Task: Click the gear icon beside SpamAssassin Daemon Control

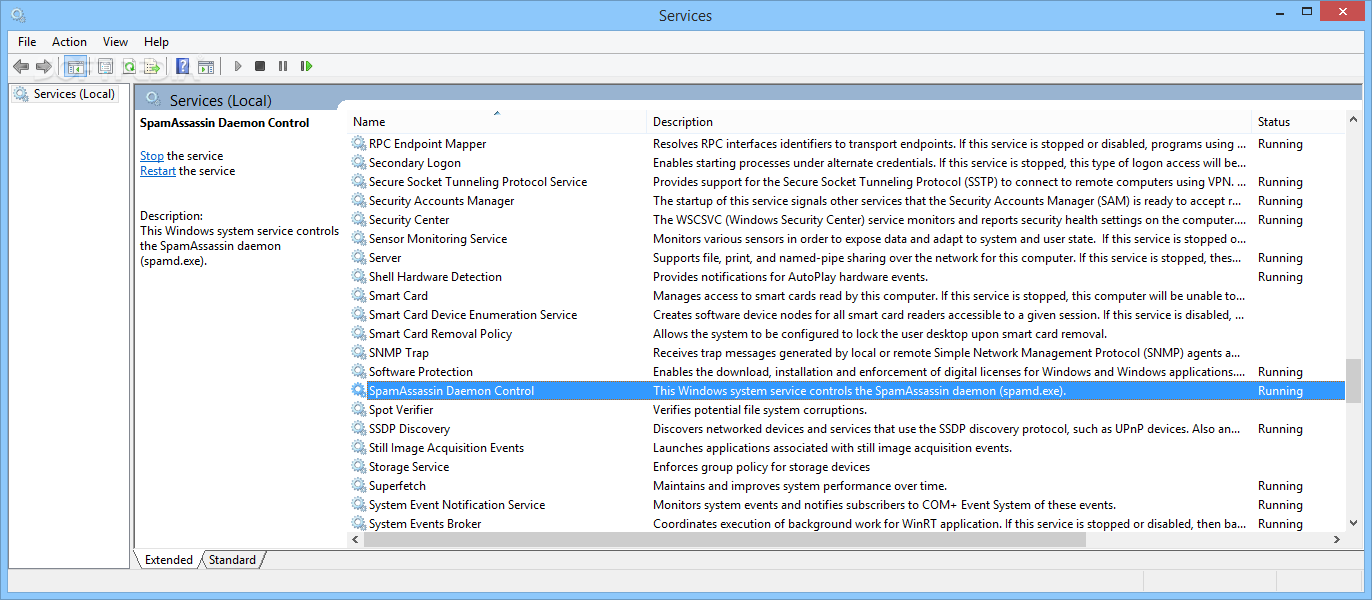Action: click(359, 391)
